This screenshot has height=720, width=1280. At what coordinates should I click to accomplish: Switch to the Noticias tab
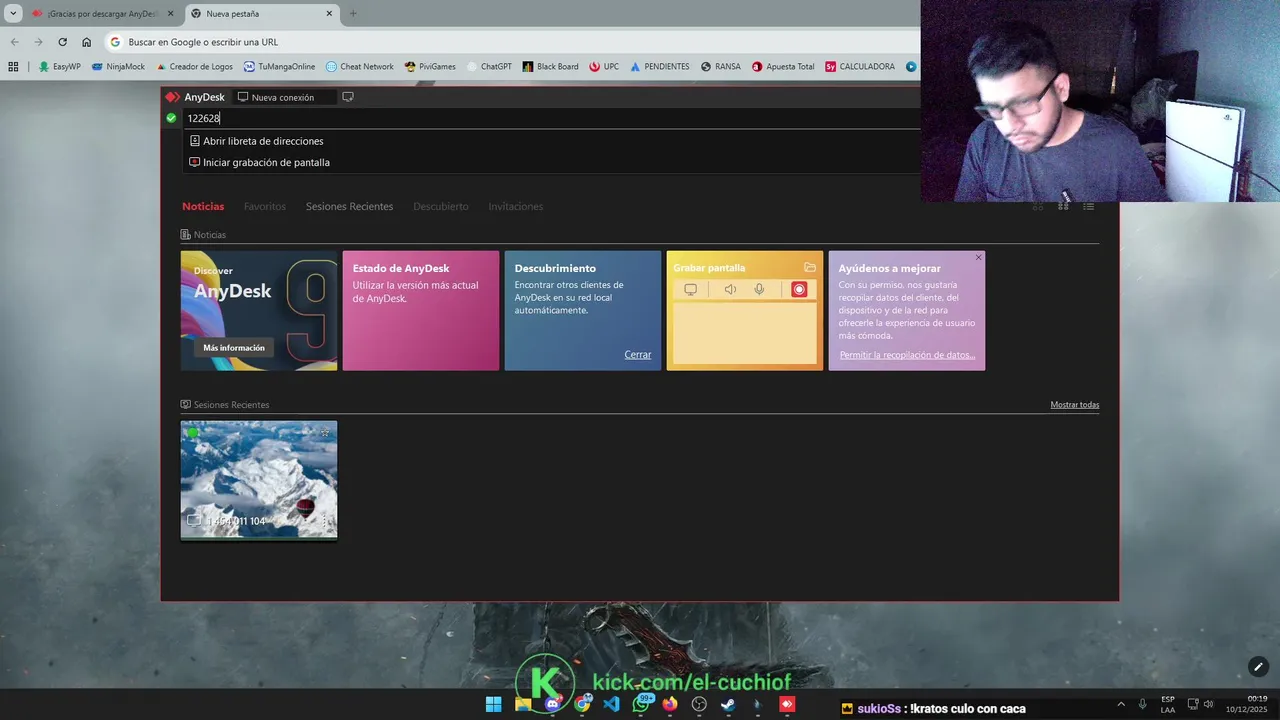pyautogui.click(x=203, y=206)
